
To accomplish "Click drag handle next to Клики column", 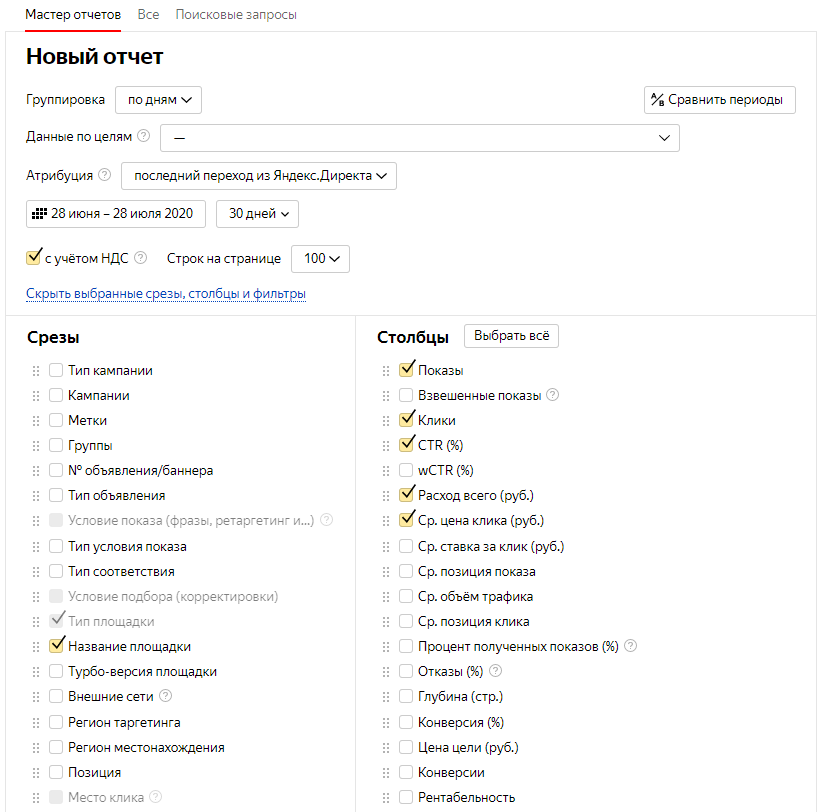I will [x=386, y=421].
